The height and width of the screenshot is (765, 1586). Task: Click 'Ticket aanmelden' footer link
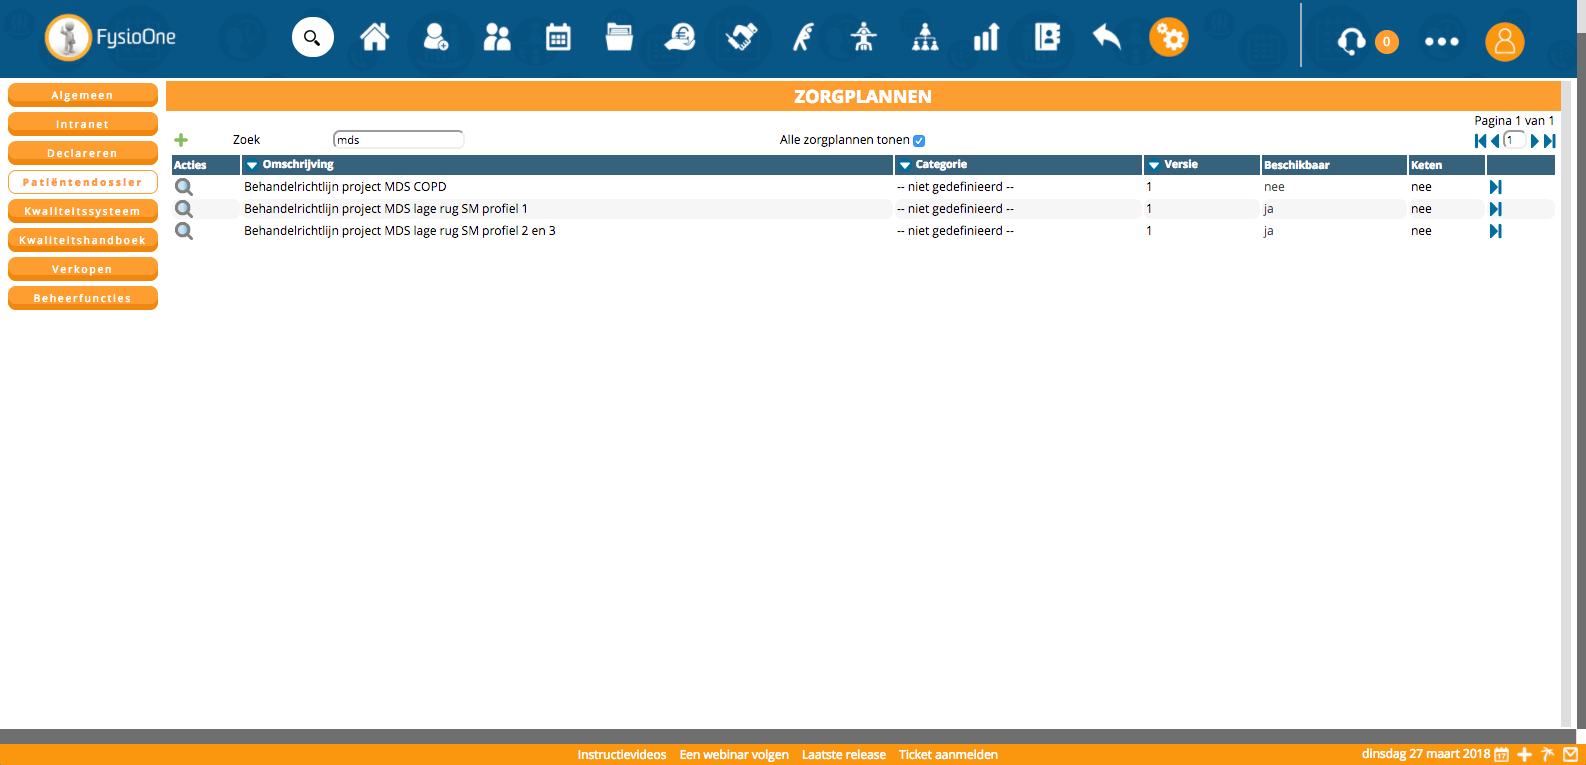point(948,755)
